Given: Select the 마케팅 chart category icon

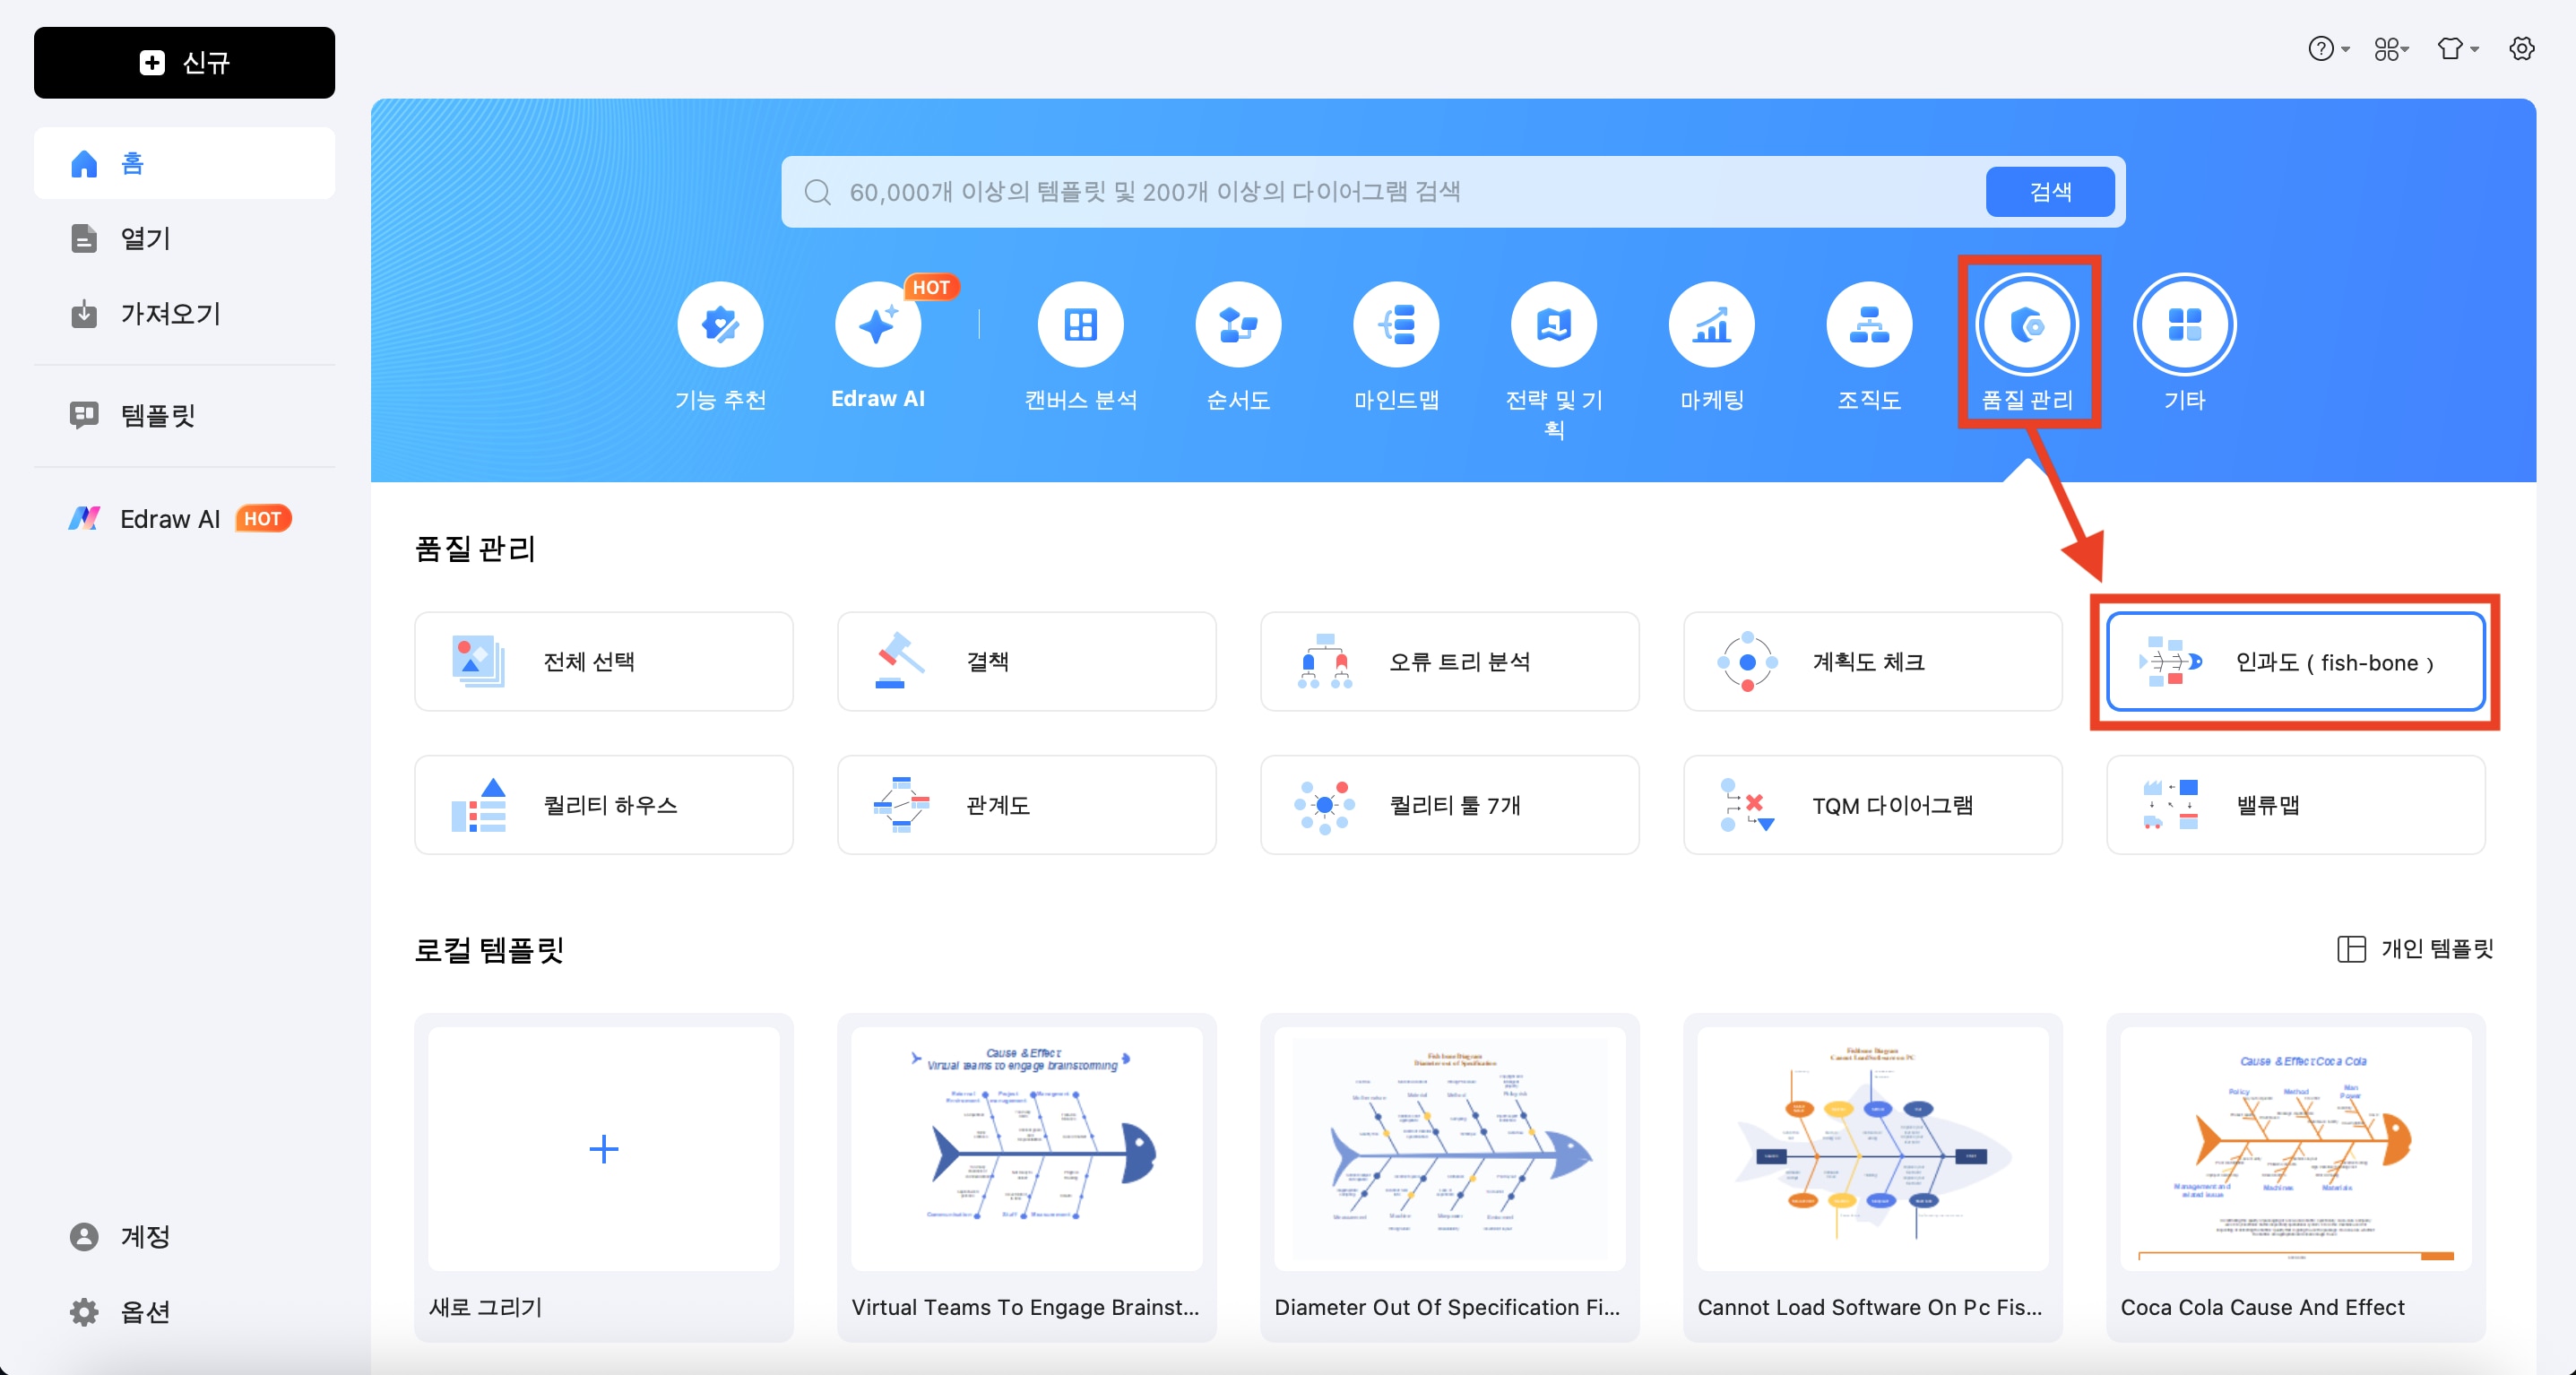Looking at the screenshot, I should pos(1711,325).
